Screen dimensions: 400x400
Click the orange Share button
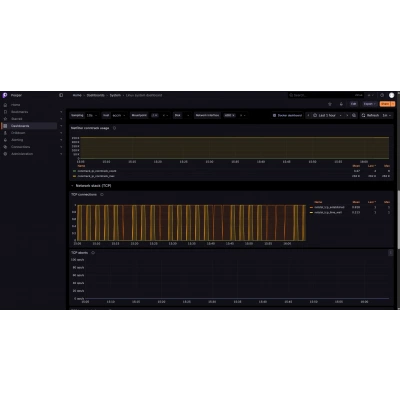(x=385, y=104)
